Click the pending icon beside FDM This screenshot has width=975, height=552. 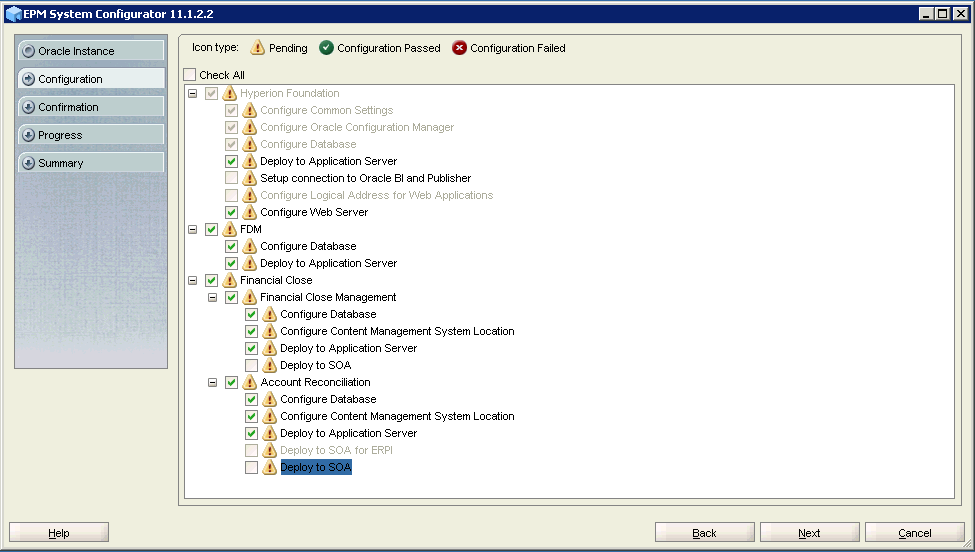pyautogui.click(x=229, y=229)
